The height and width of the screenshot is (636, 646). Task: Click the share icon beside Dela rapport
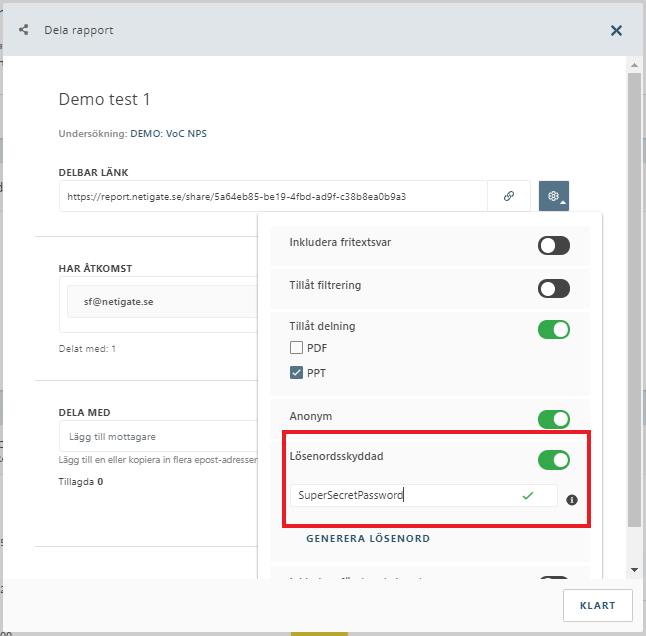23,30
